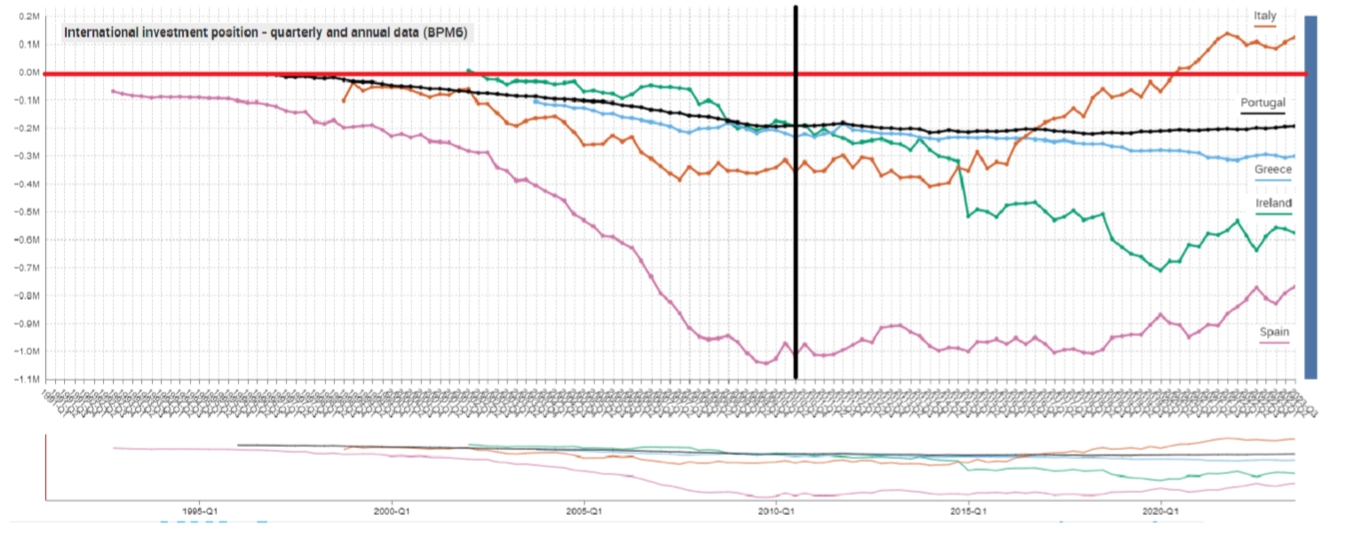
Task: Click the green line swatch under Ireland
Action: [1273, 213]
